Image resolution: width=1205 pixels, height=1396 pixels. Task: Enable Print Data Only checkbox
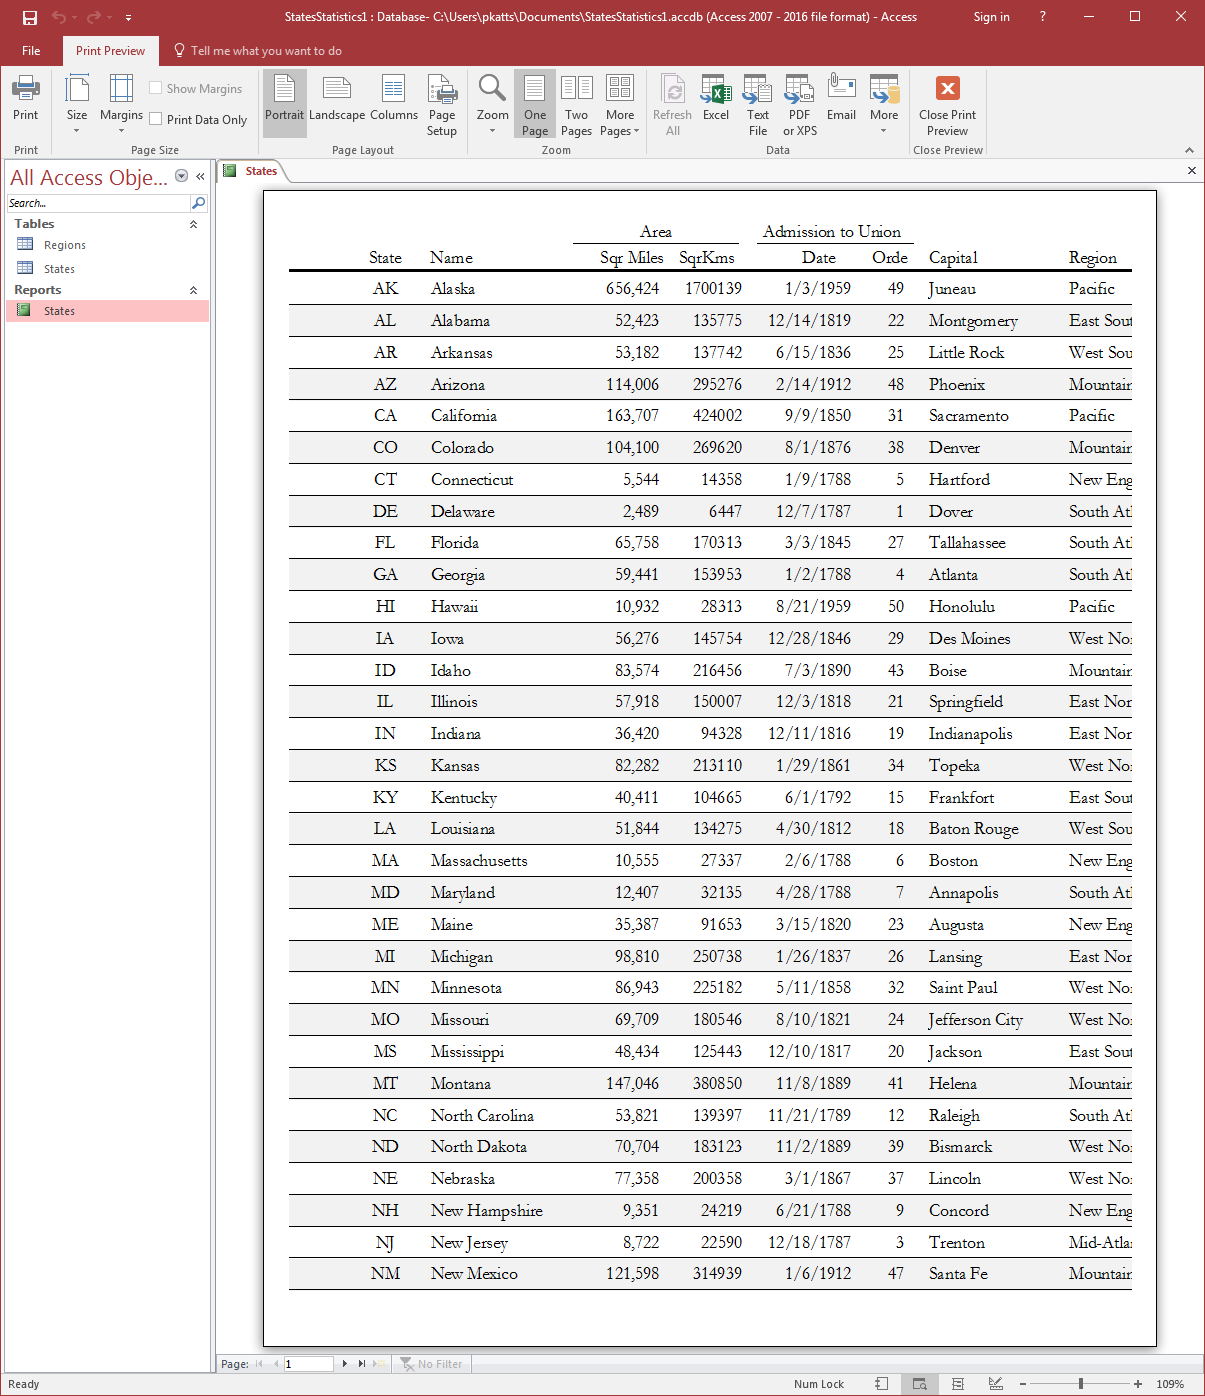pos(156,119)
